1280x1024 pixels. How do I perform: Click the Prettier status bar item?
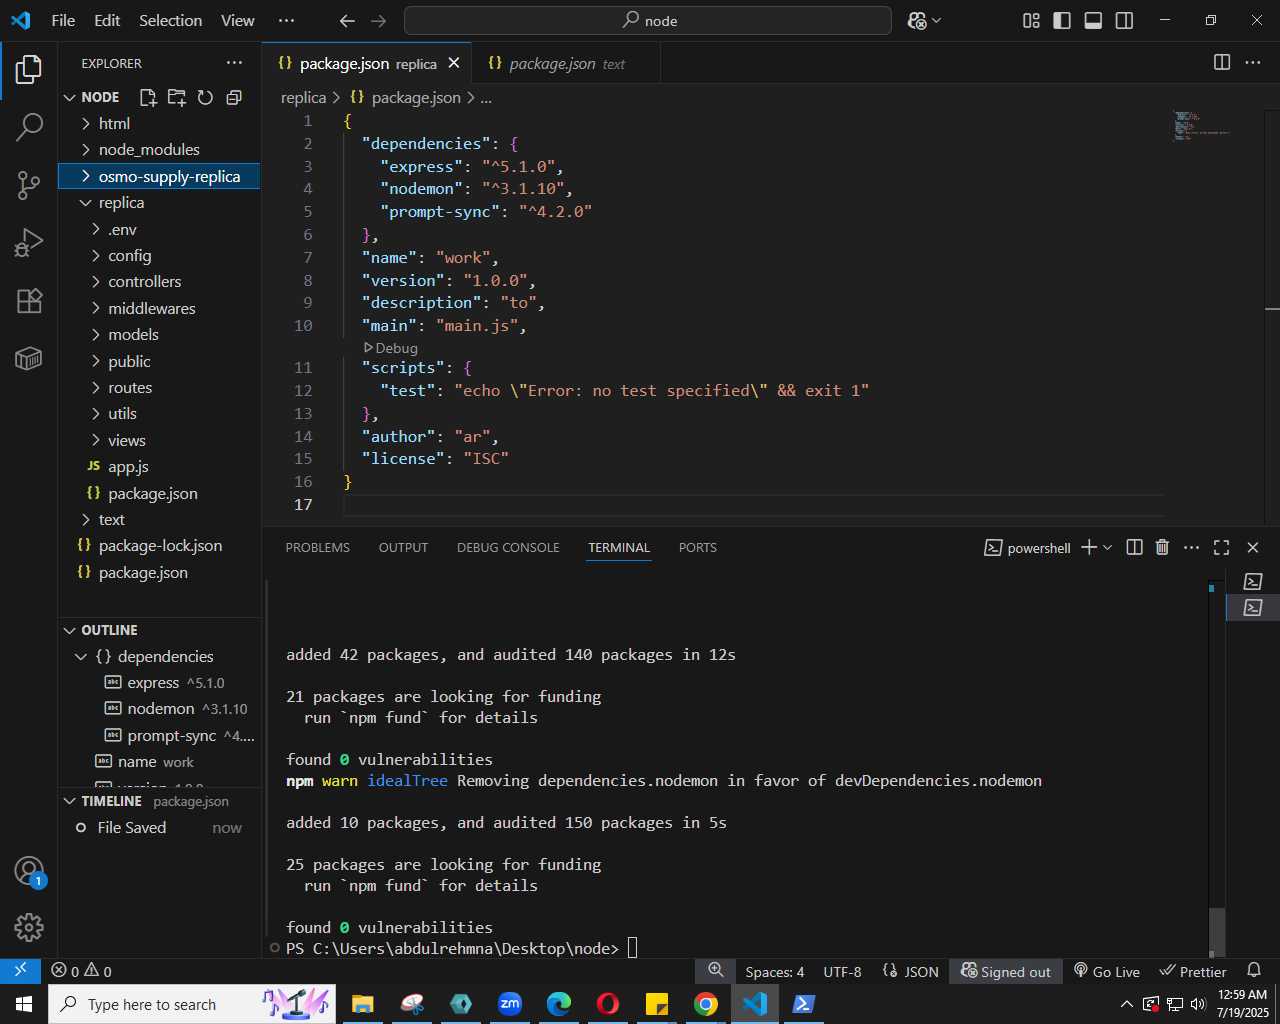(1193, 971)
